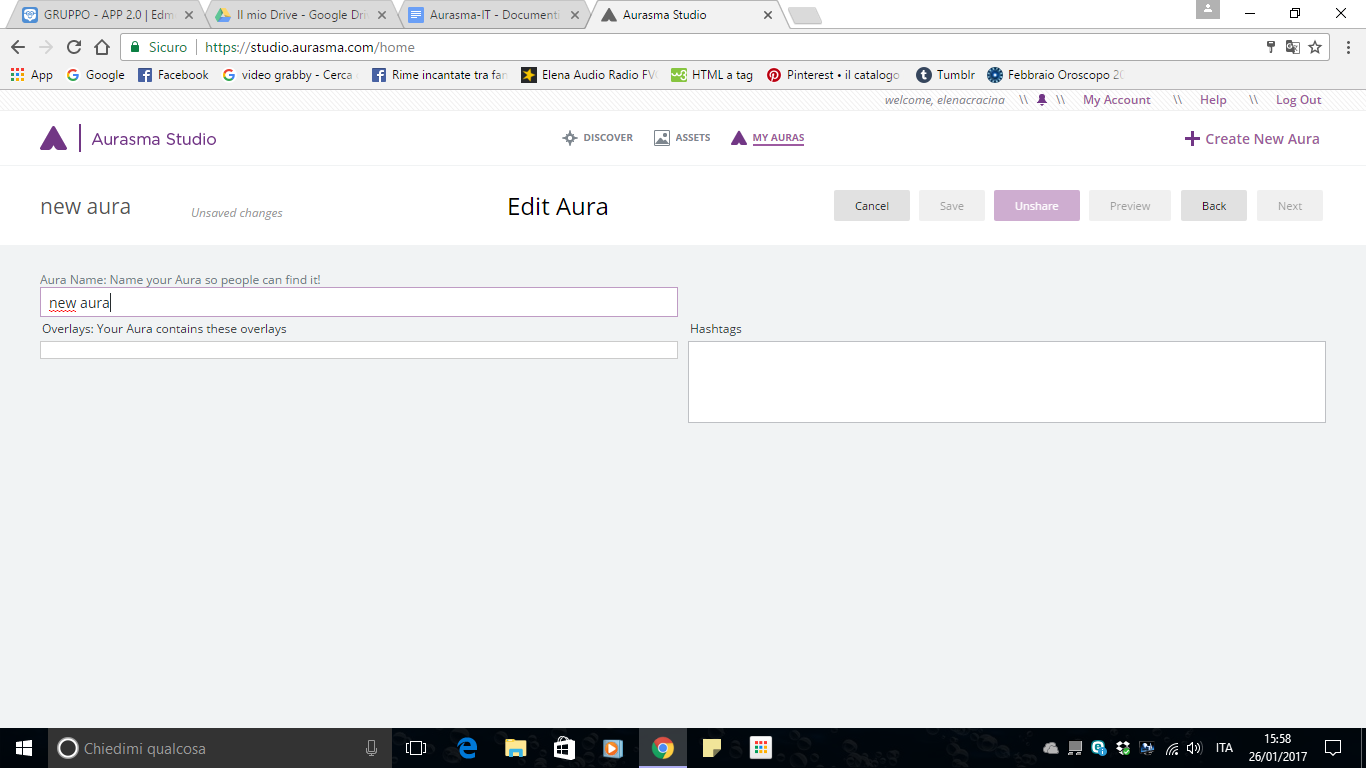Click the browser home icon
The image size is (1366, 768).
pyautogui.click(x=102, y=47)
